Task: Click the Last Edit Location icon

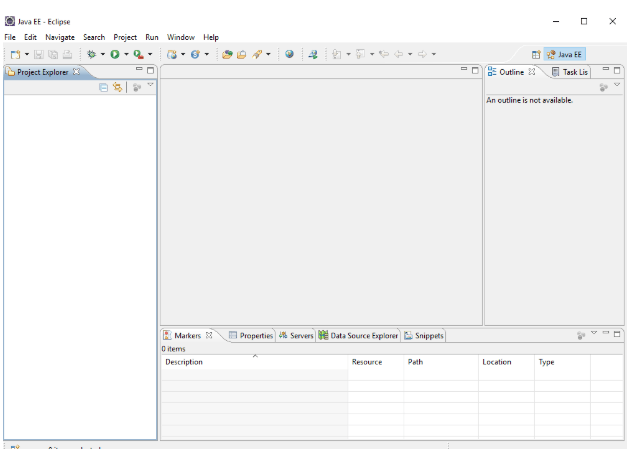Action: pyautogui.click(x=384, y=54)
